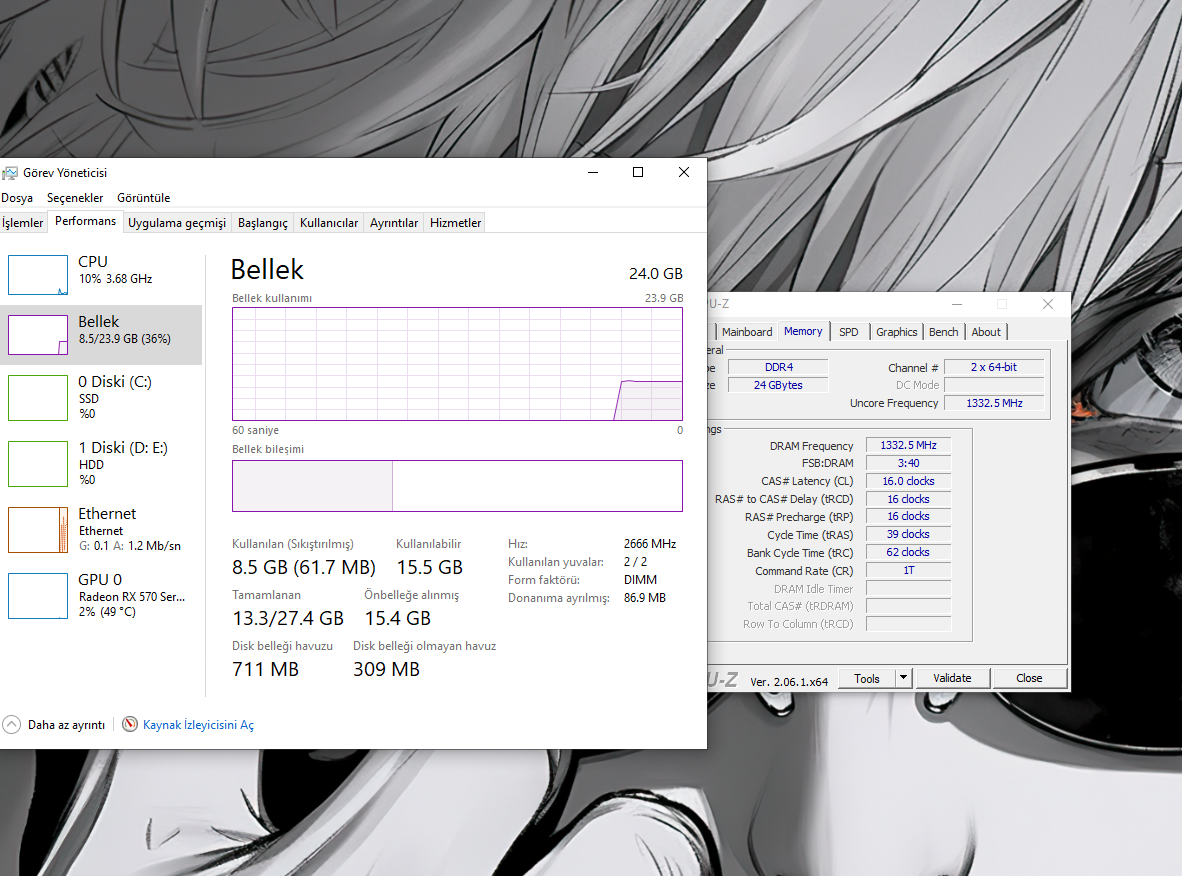This screenshot has width=1182, height=876.
Task: Click the 24.0 GB total memory label
Action: click(656, 274)
